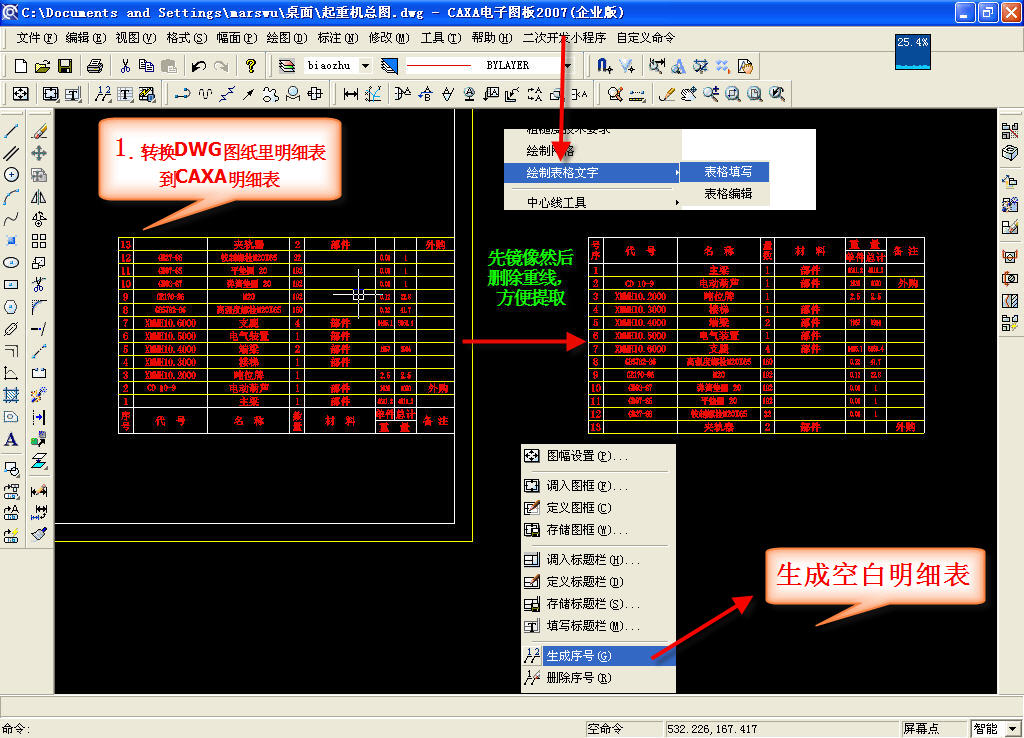The image size is (1024, 738).
Task: Open the 修改 menu
Action: (x=389, y=38)
